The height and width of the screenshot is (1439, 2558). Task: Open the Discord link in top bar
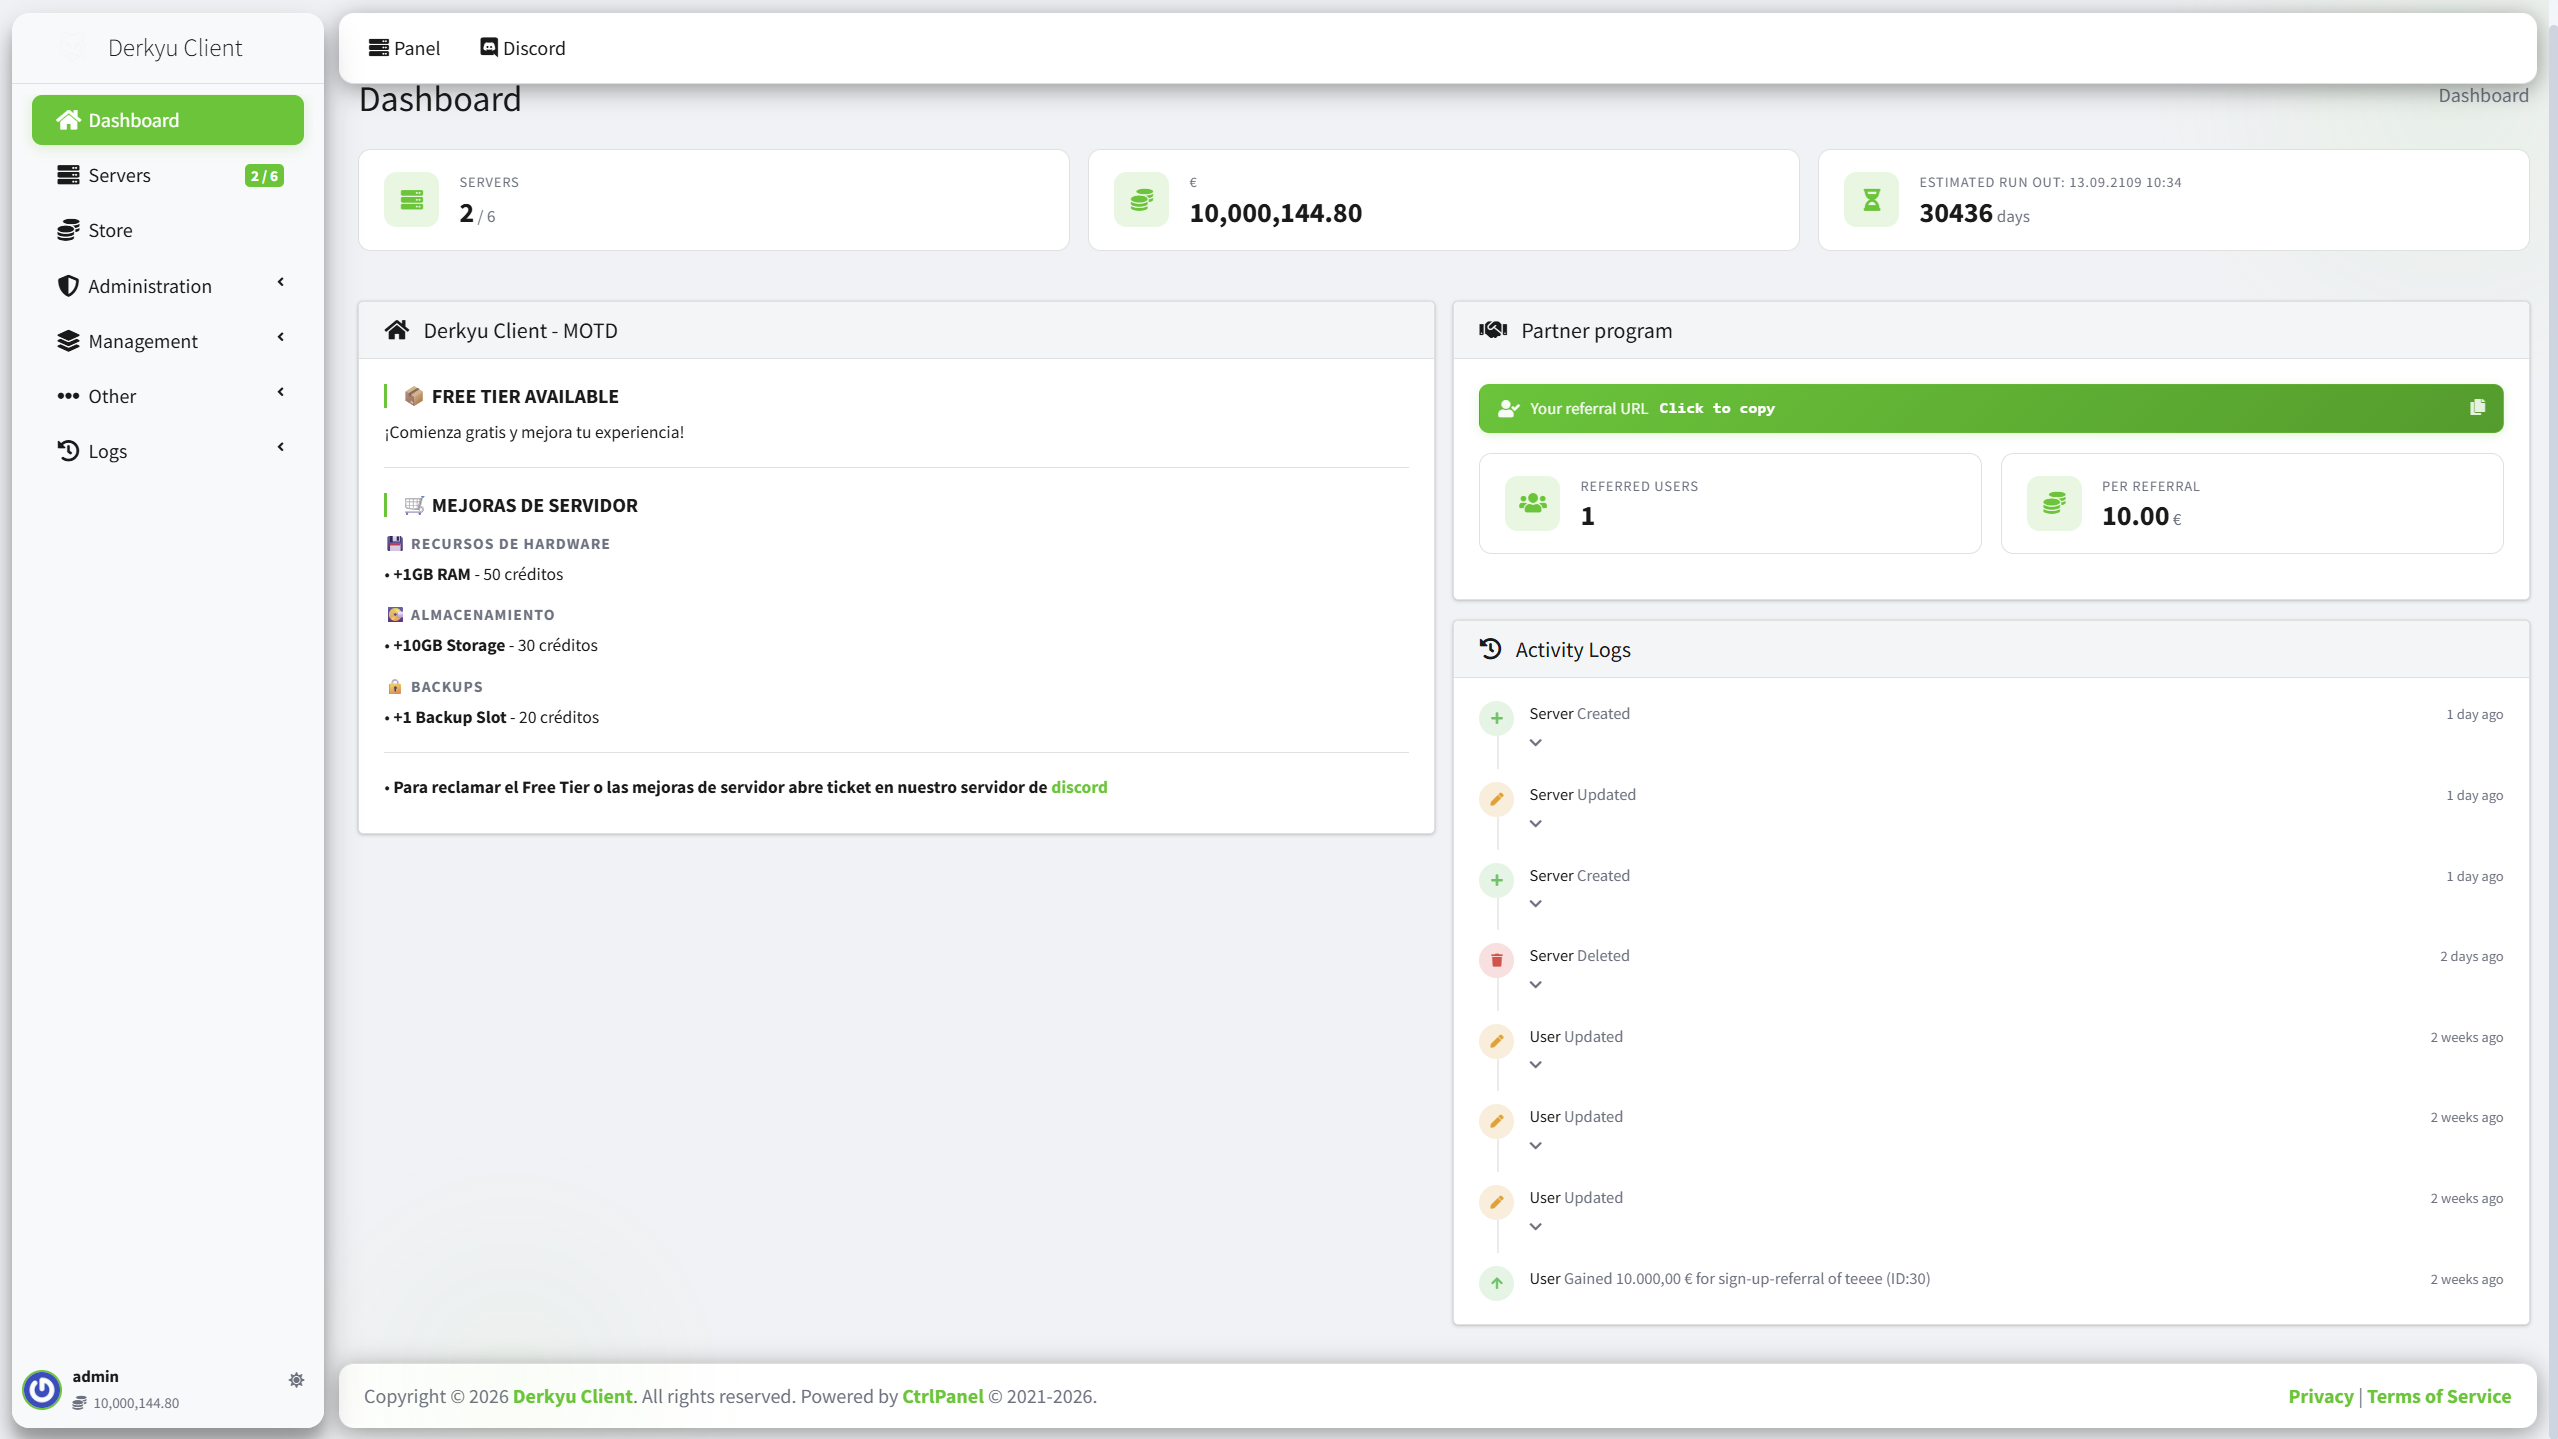522,48
